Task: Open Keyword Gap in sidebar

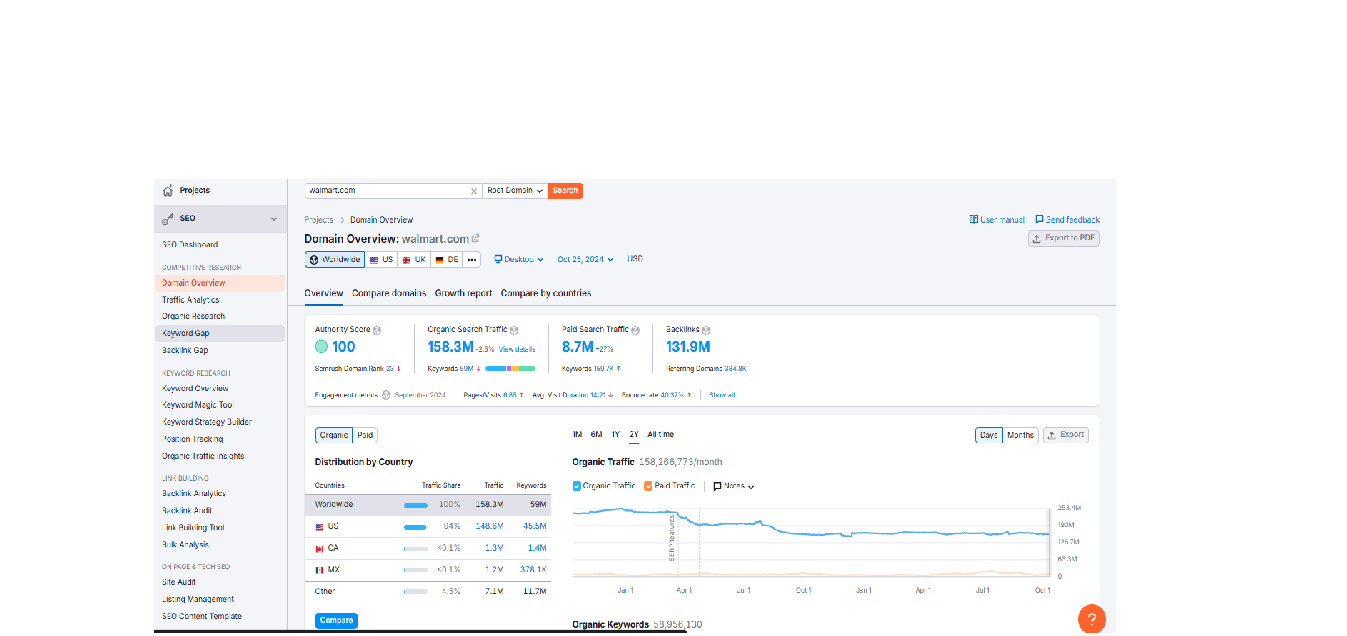Action: 220,333
